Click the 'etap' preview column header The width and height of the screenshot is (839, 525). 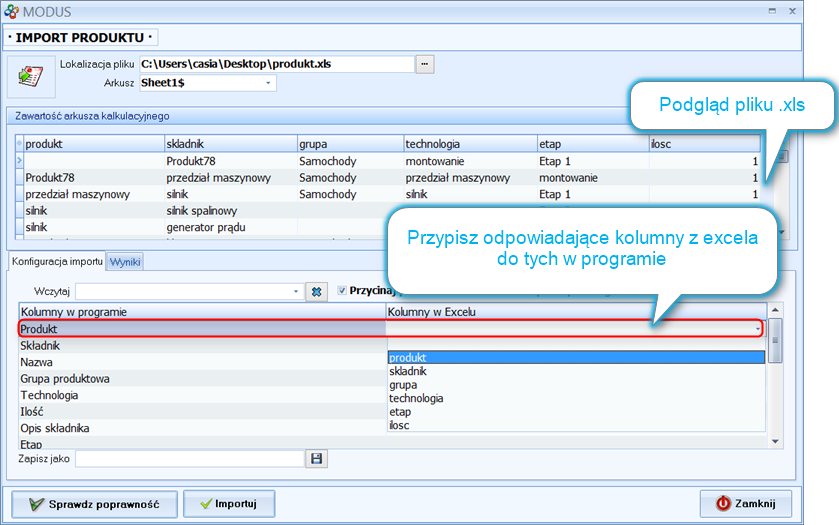pyautogui.click(x=593, y=144)
